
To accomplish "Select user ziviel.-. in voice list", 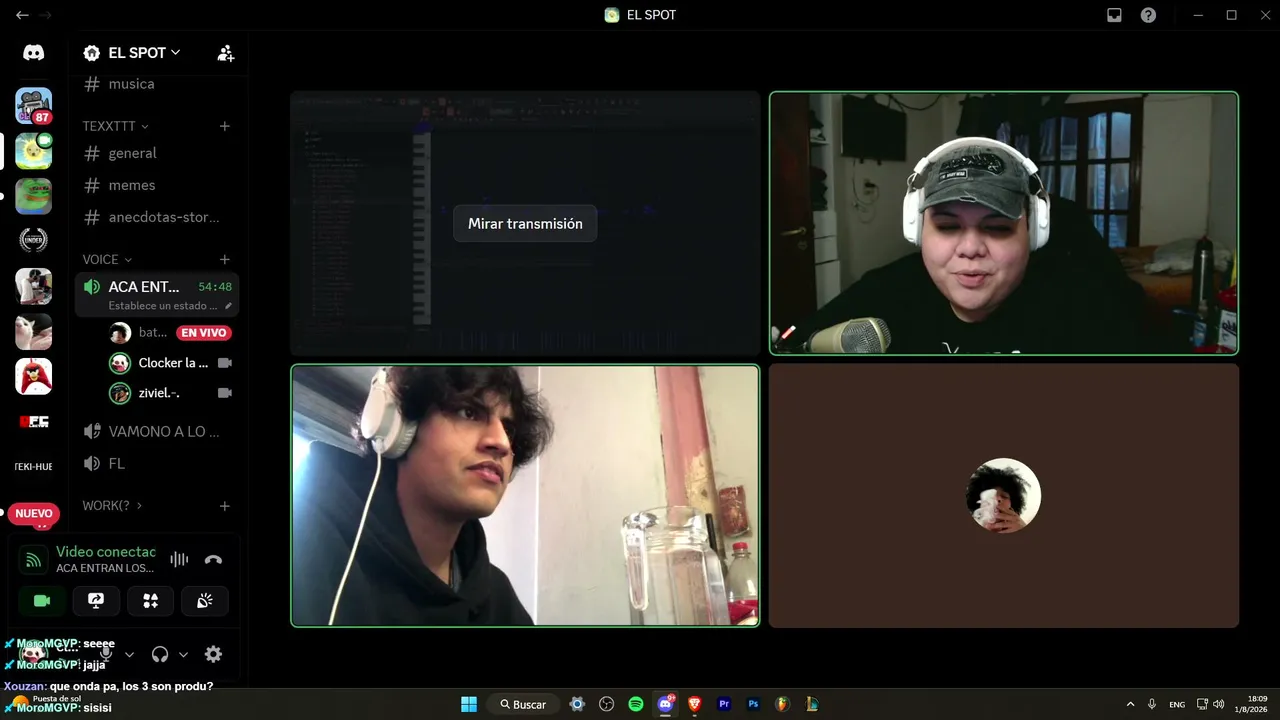I will point(170,393).
